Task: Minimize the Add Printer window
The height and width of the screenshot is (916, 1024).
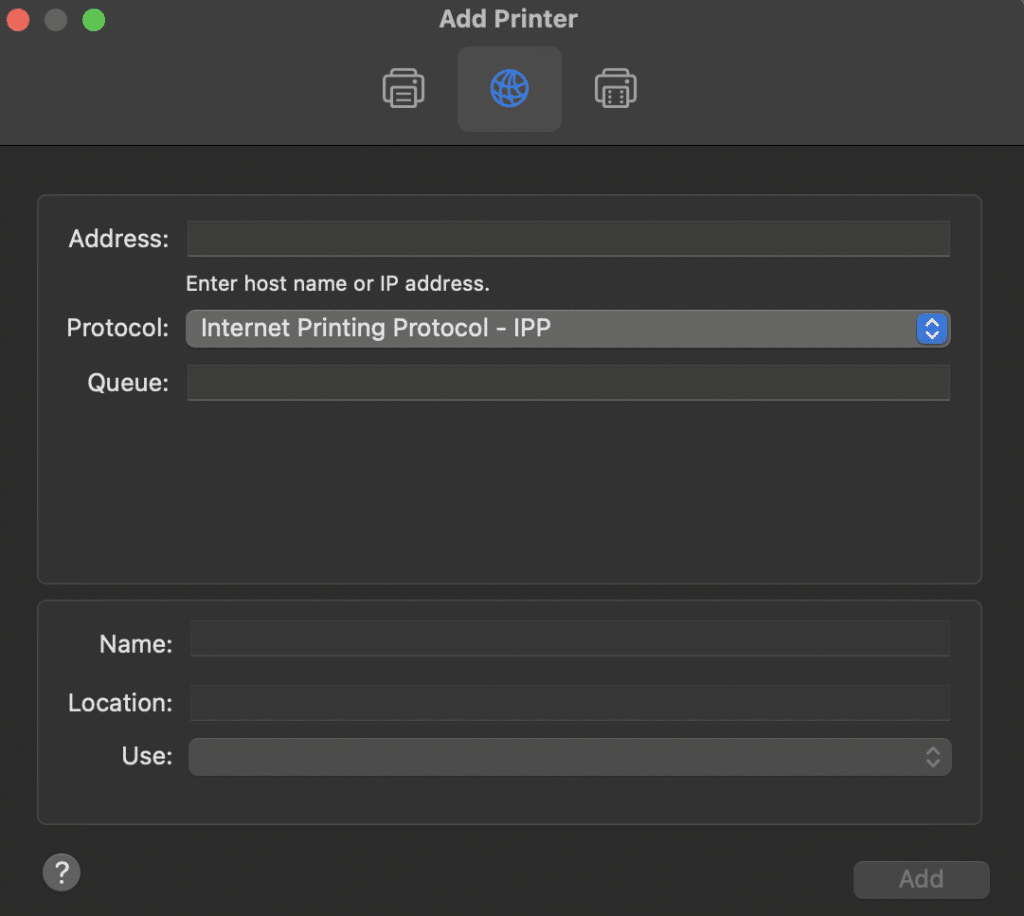Action: 56,19
